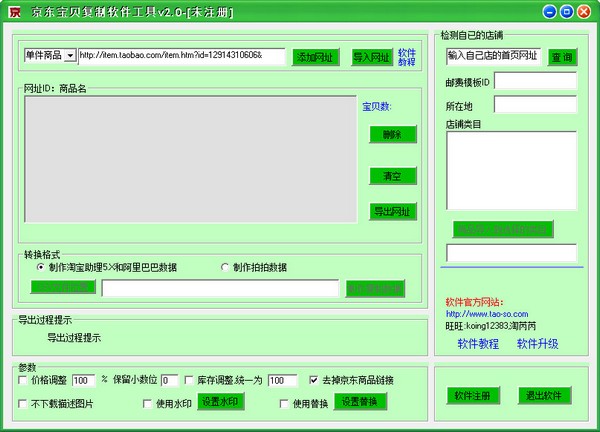Click the 添加网址 button
The image size is (600, 432).
(x=315, y=57)
